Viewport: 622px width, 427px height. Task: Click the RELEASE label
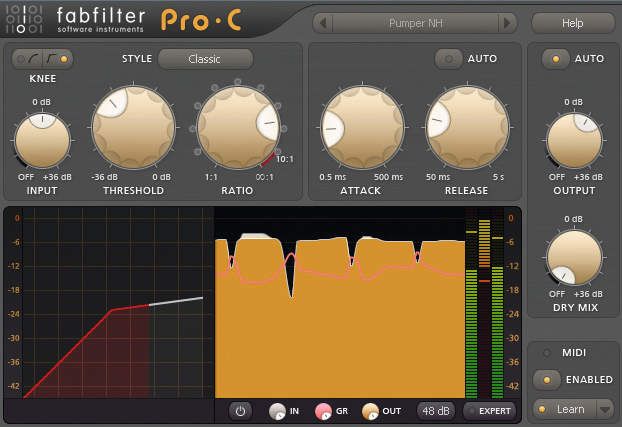(466, 190)
